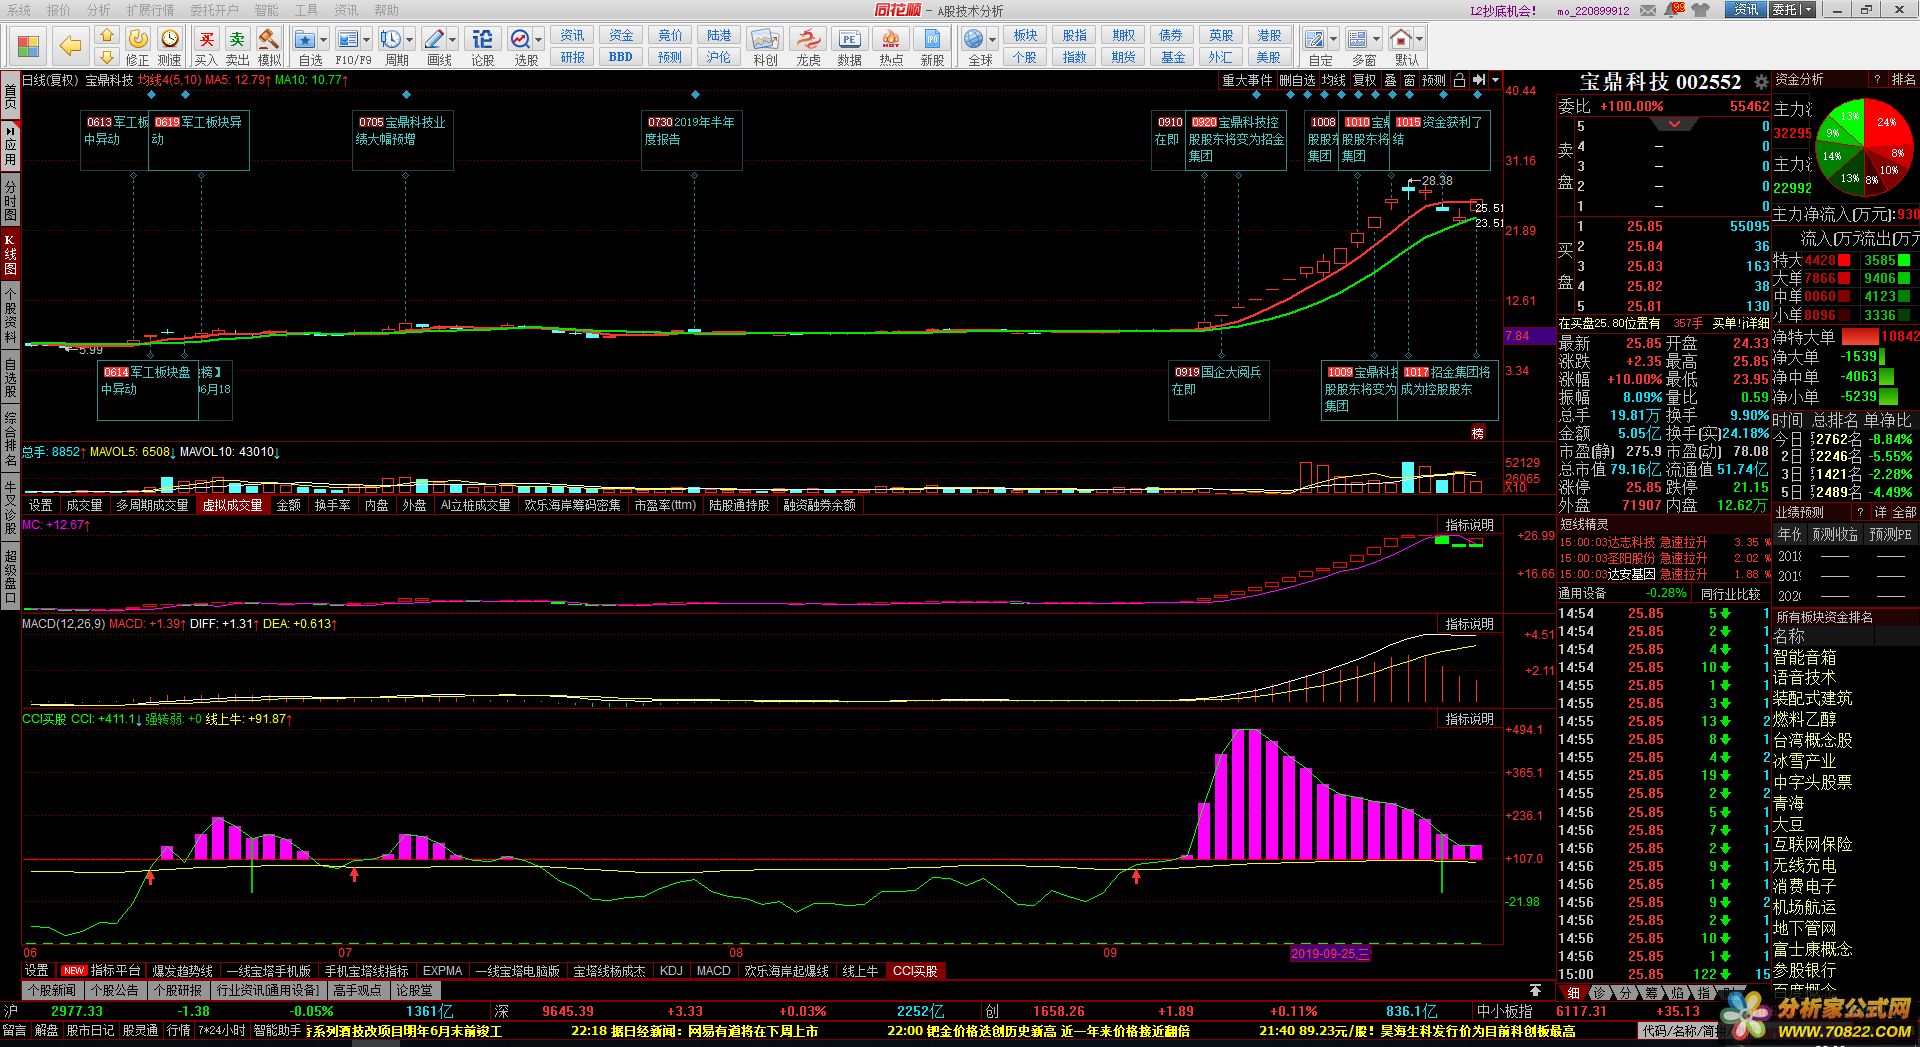Open the 龙虎 dragon-tiger list icon
Screen dimensions: 1920x1047
click(808, 46)
